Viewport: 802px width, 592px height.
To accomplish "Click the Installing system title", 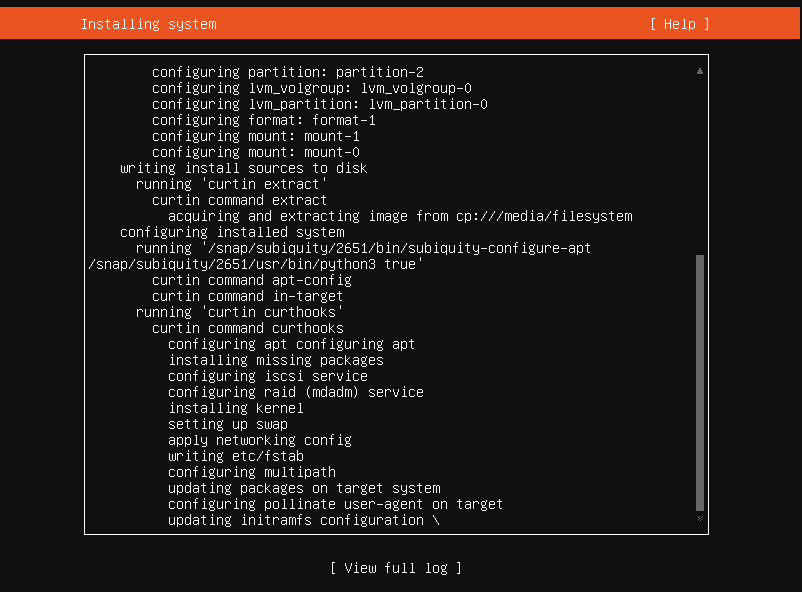I will 148,24.
